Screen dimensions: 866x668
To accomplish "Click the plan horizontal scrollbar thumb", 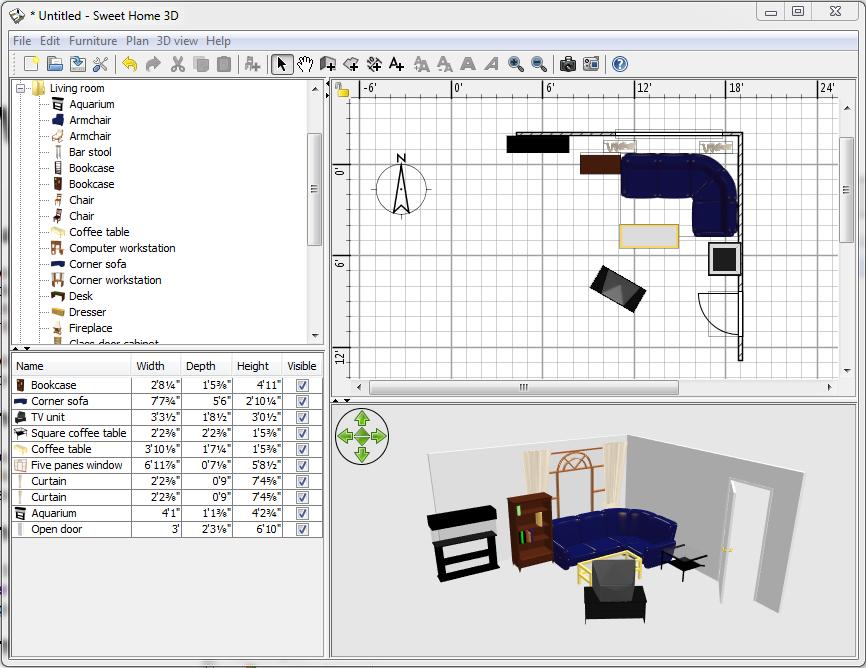I will coord(523,387).
